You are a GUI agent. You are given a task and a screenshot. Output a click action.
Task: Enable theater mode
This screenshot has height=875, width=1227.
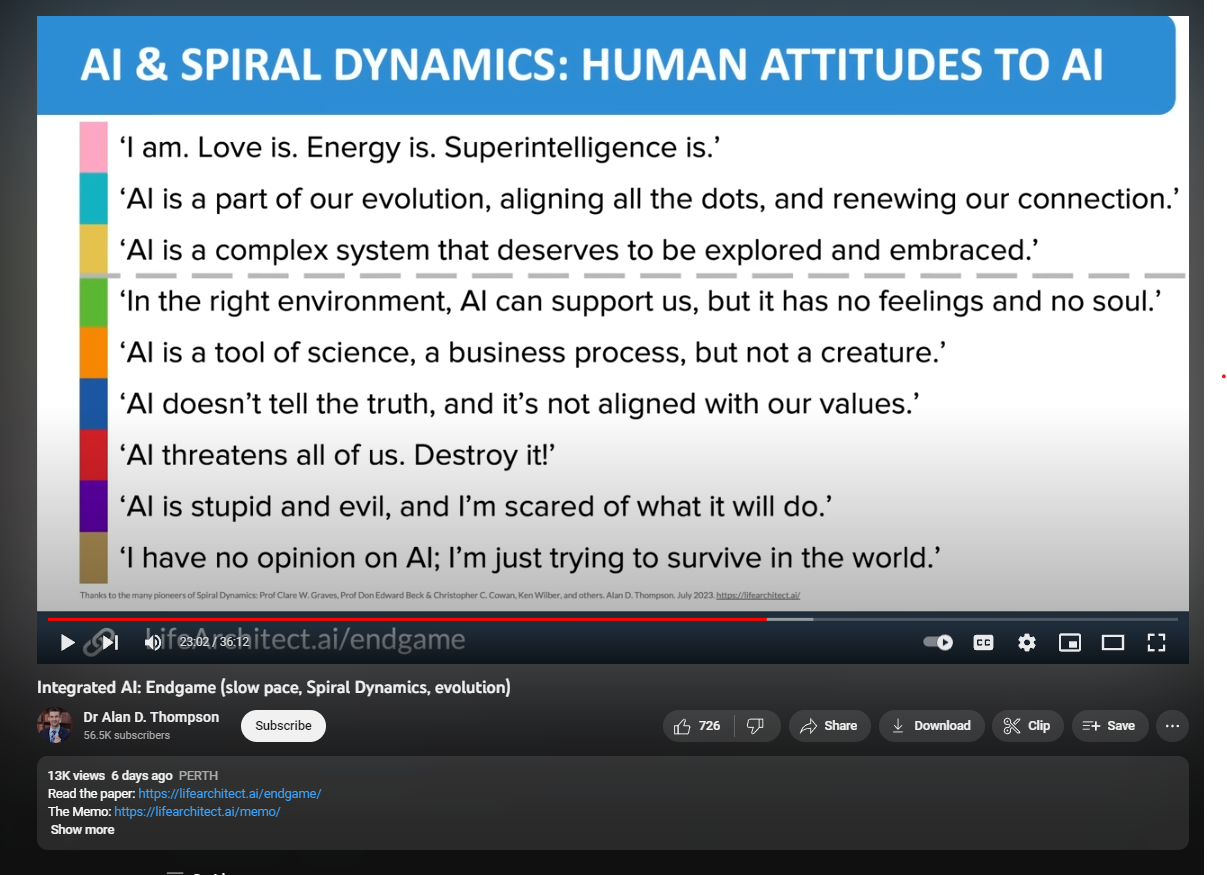[x=1113, y=642]
